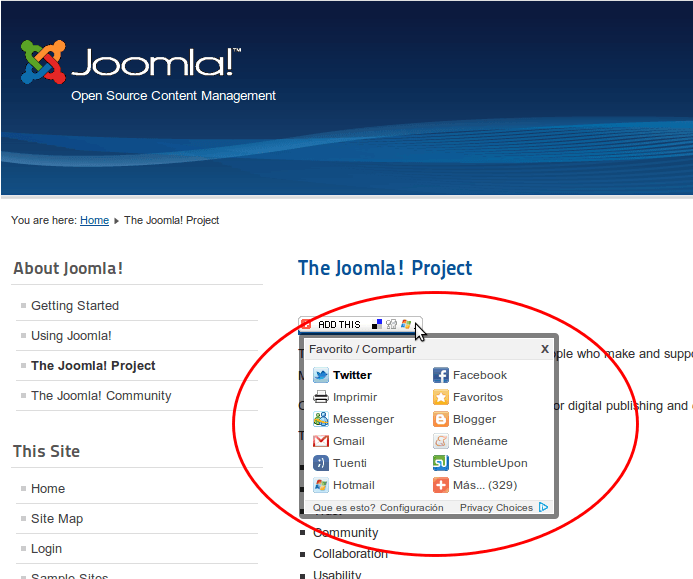Click the Messenger people icon
The width and height of the screenshot is (693, 579).
click(x=321, y=419)
